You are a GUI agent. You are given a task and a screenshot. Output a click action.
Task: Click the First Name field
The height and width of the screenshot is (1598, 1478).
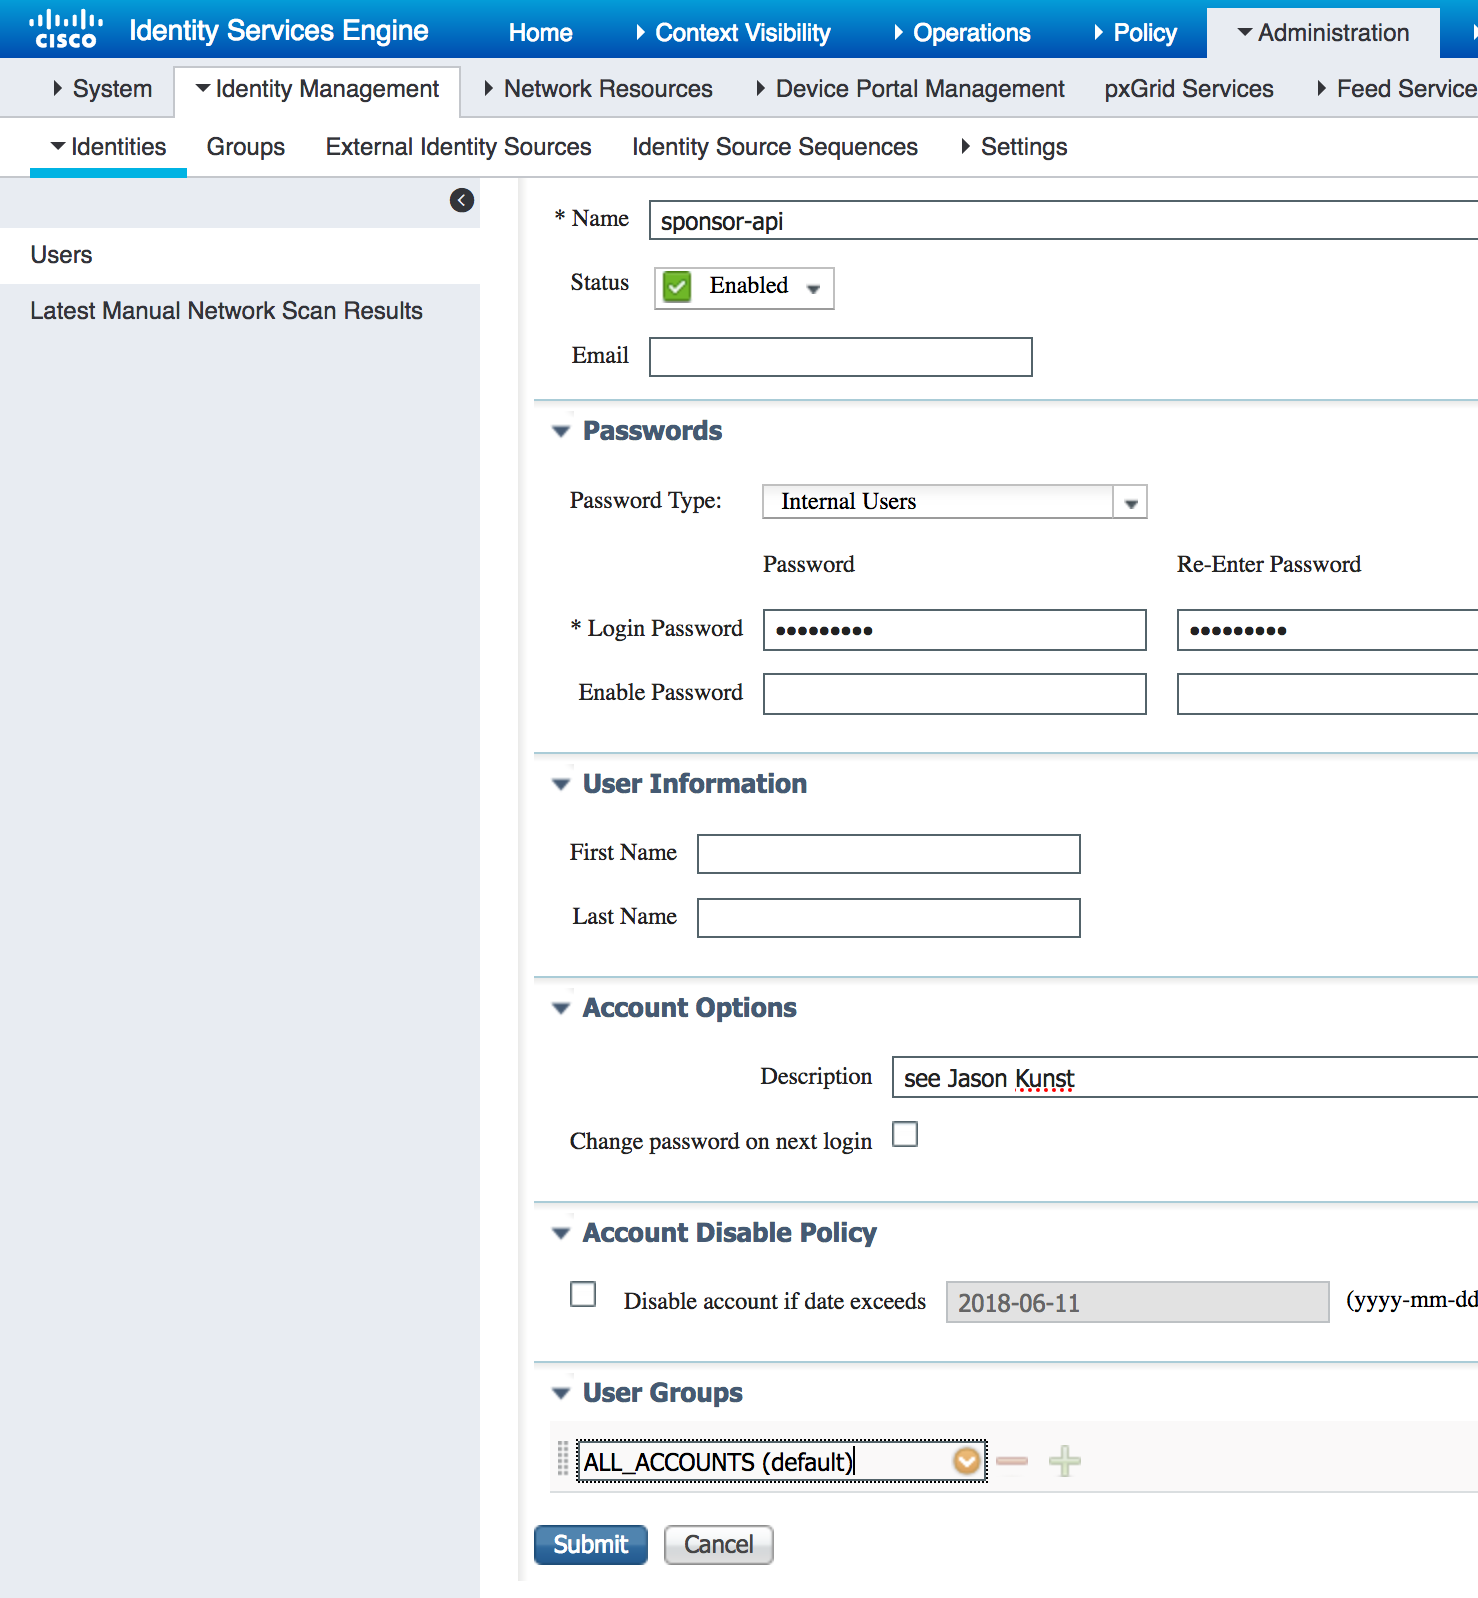point(889,854)
